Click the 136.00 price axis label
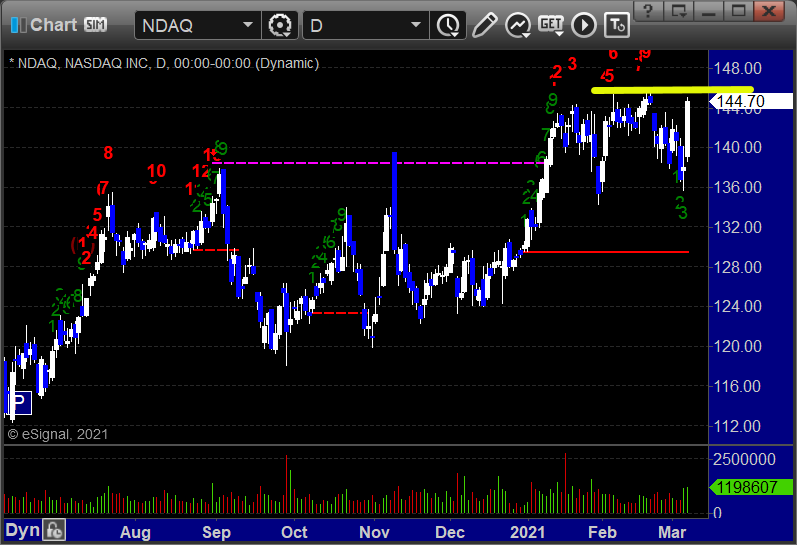 pos(738,187)
